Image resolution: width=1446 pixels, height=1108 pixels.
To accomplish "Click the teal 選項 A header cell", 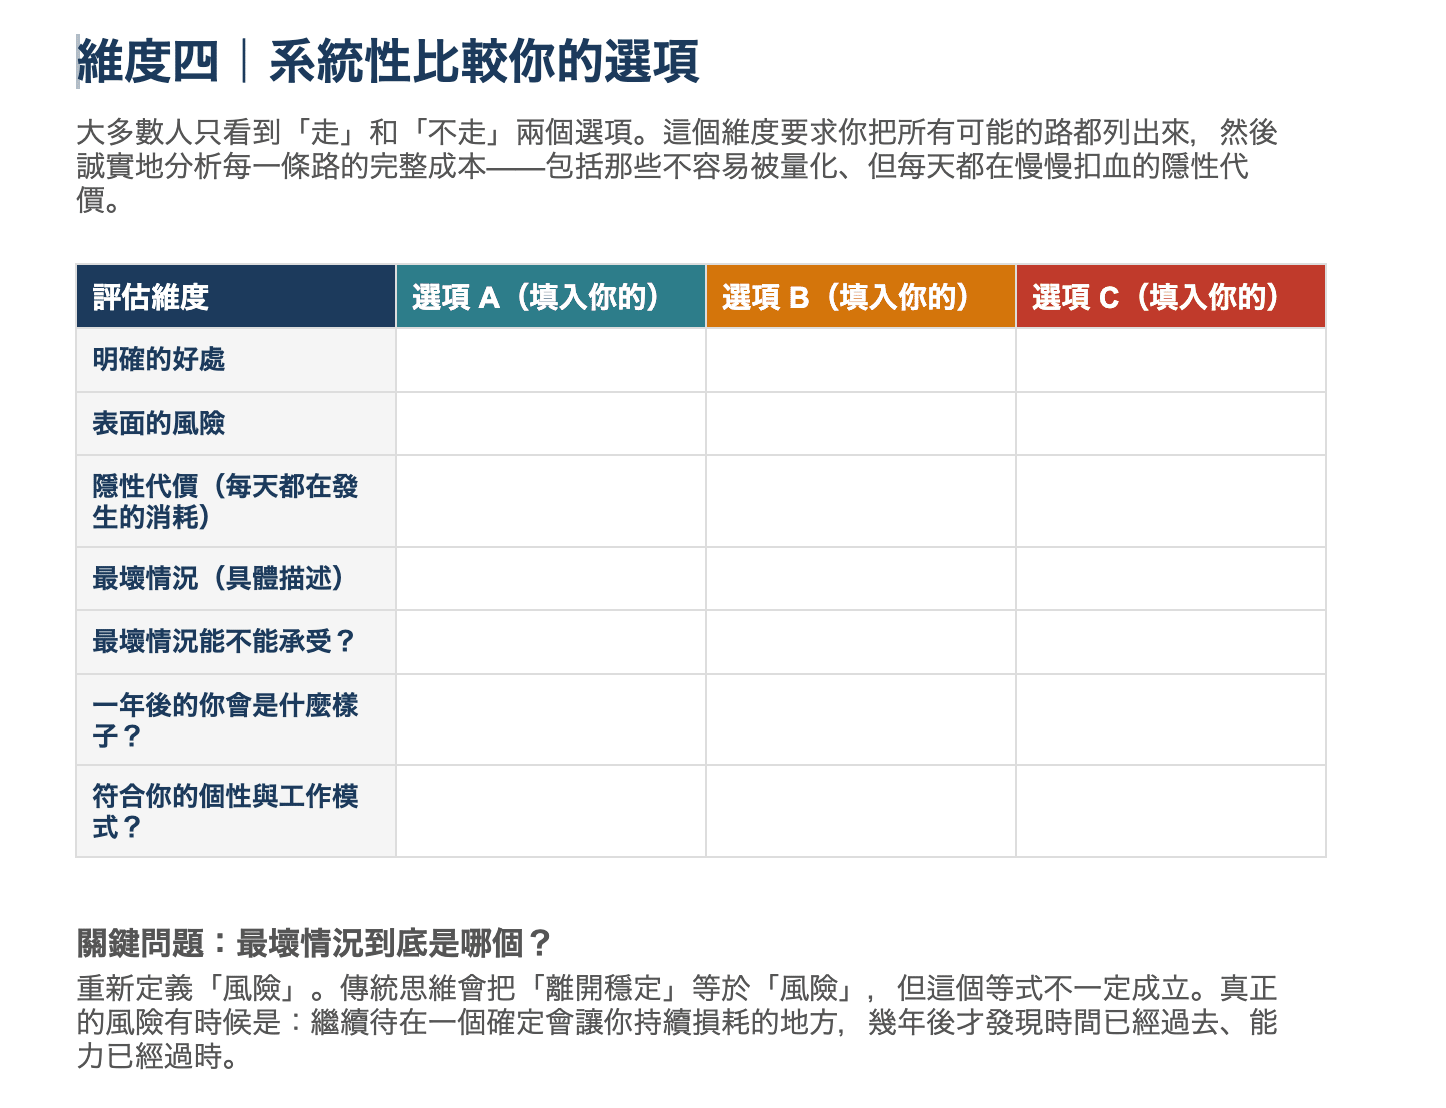I will click(x=550, y=297).
